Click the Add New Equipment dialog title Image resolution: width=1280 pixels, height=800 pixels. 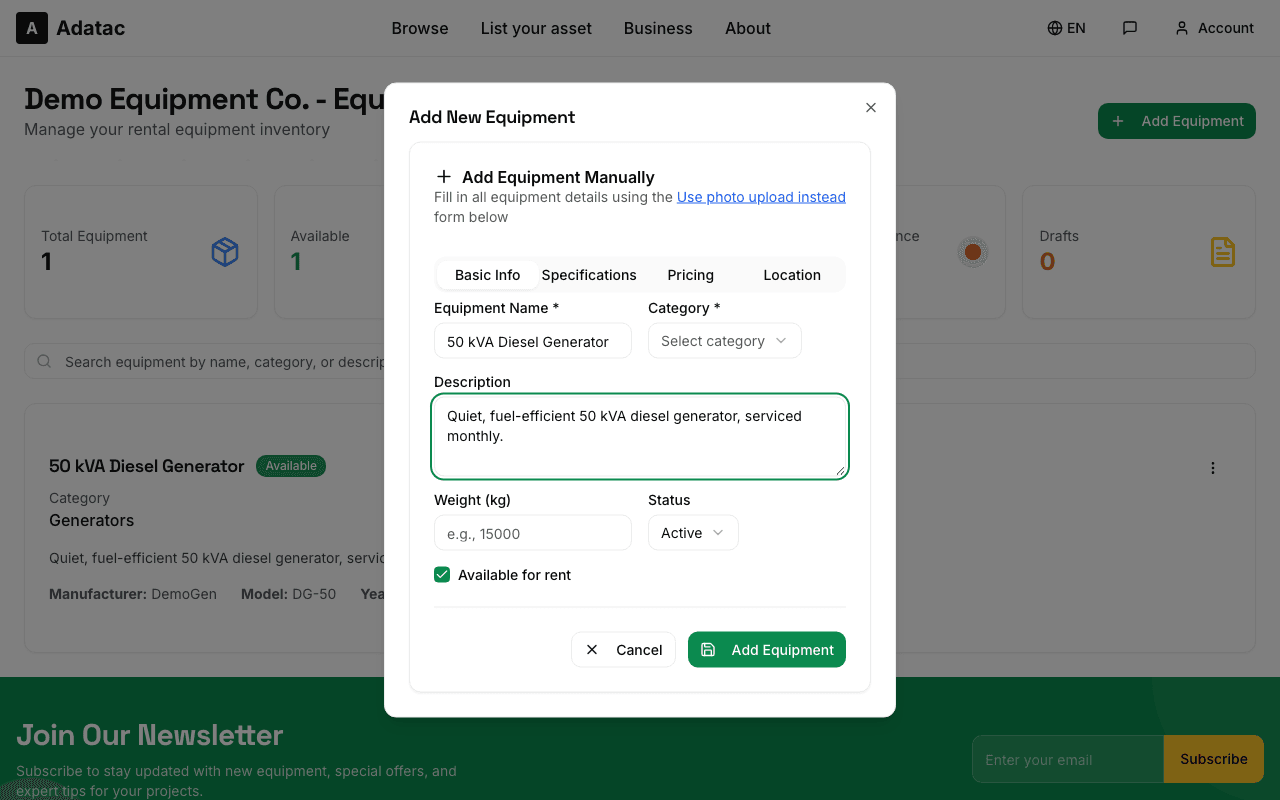tap(492, 117)
